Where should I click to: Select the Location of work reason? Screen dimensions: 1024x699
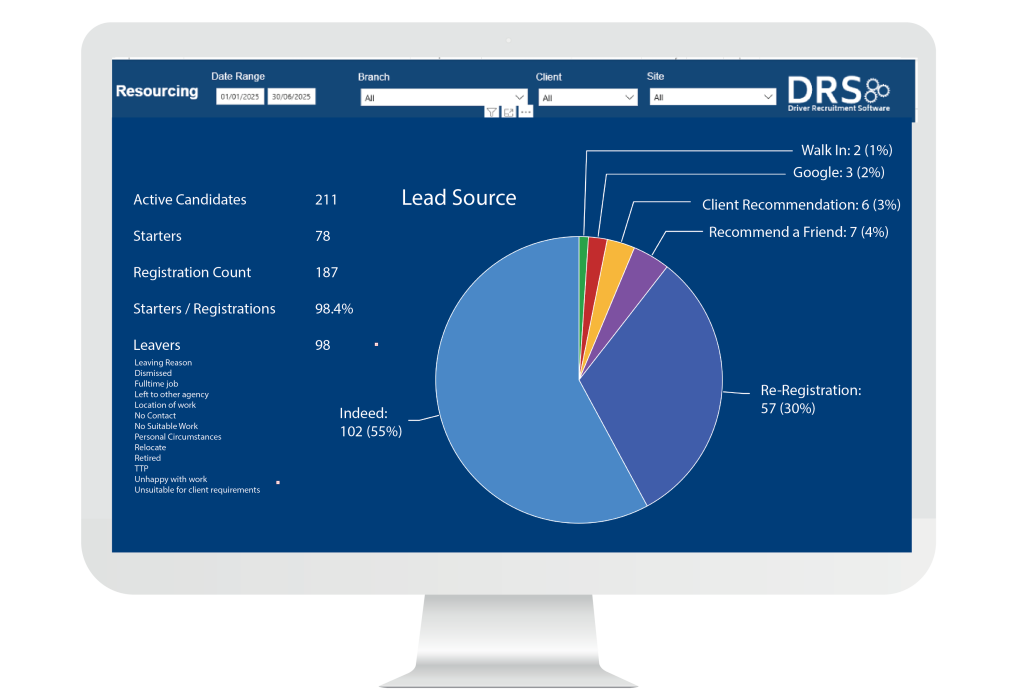[165, 405]
